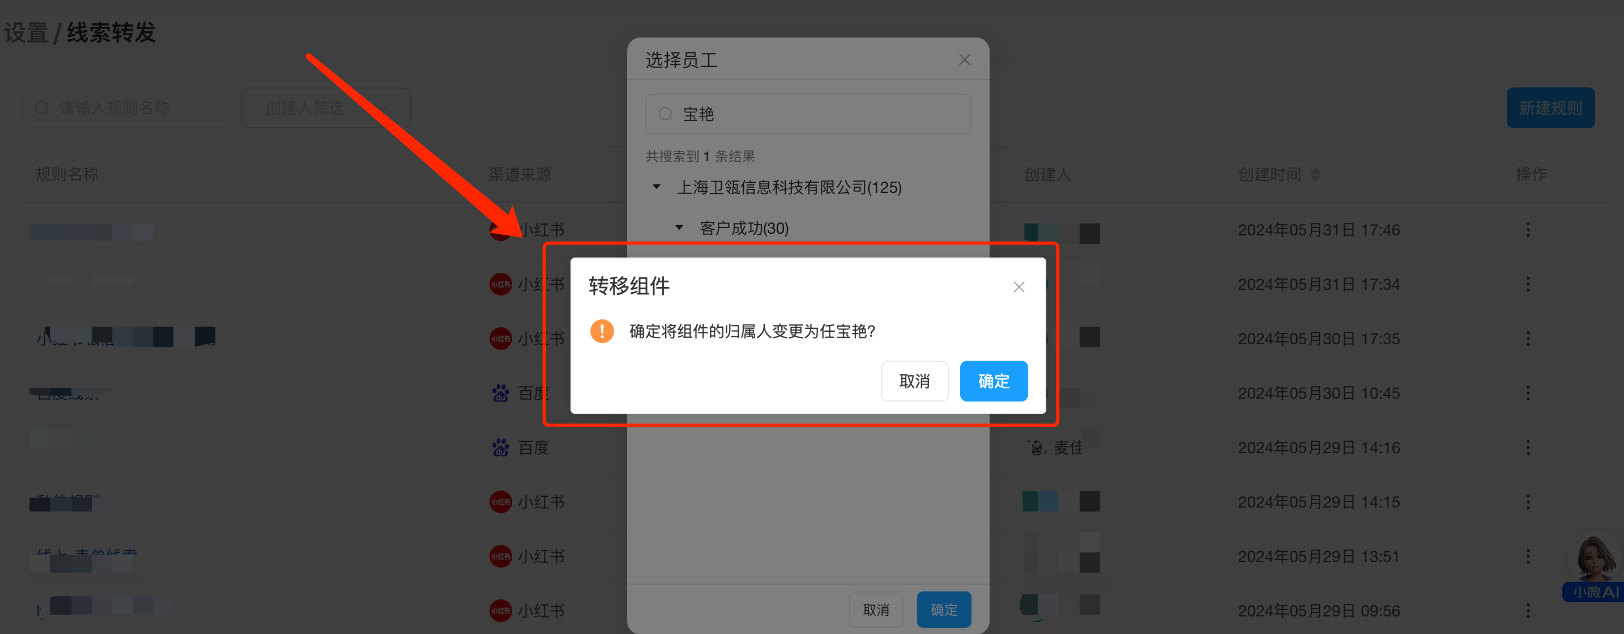Open more actions for 2024年05月30日 10:45 row
This screenshot has width=1624, height=634.
tap(1528, 393)
